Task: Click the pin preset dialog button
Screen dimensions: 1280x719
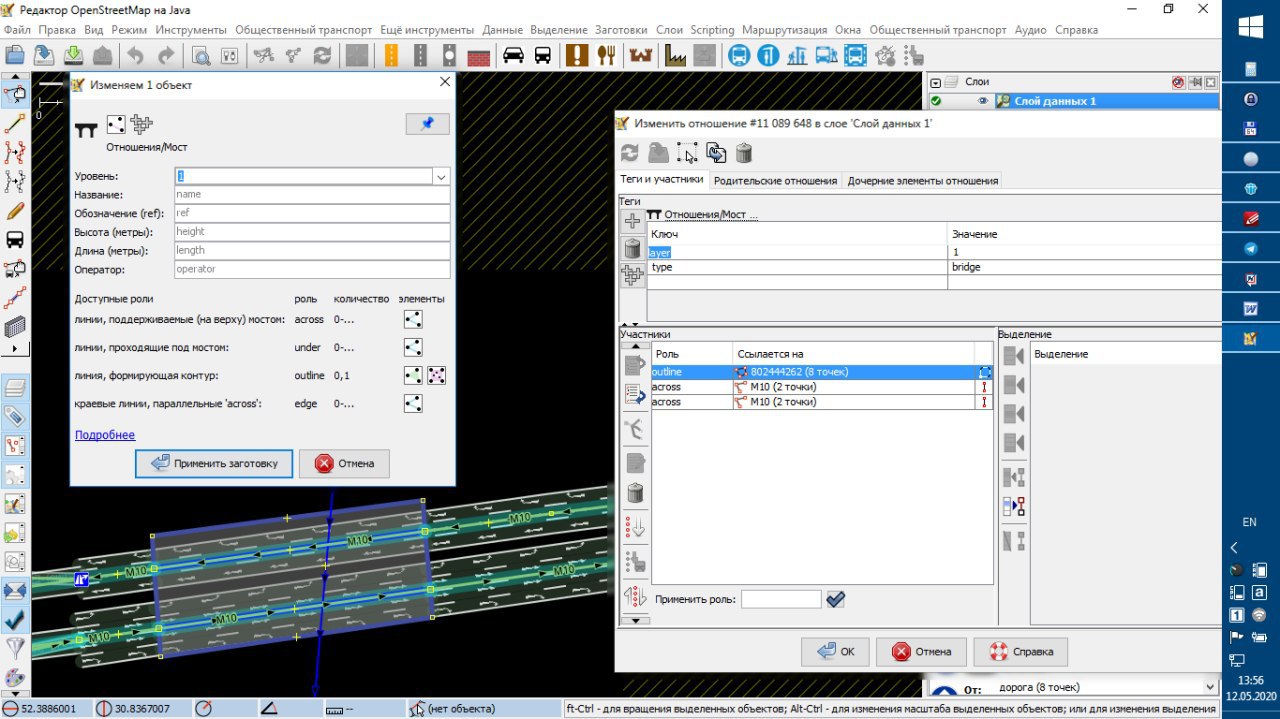Action: (428, 124)
